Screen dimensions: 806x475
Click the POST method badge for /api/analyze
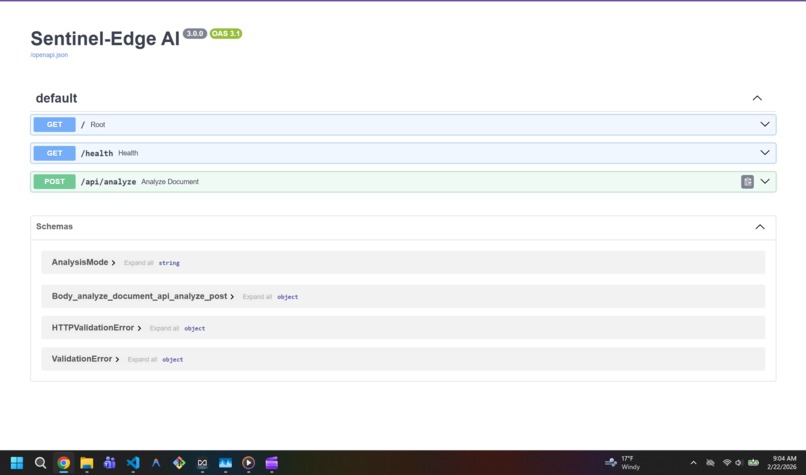pyautogui.click(x=54, y=181)
